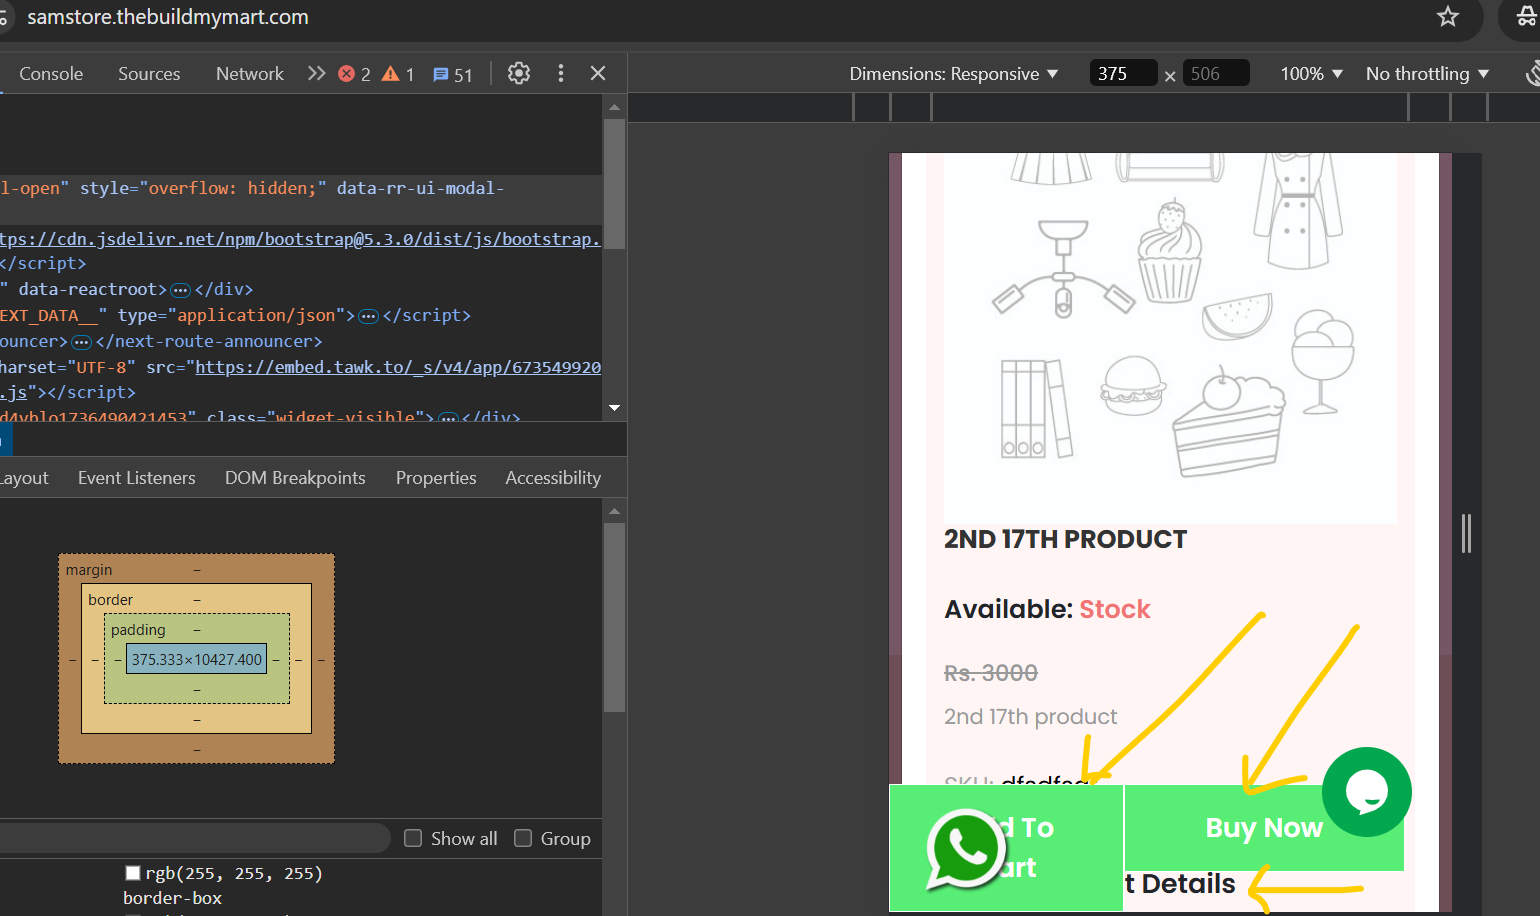The image size is (1540, 916).
Task: Click the border label in box model
Action: click(110, 600)
